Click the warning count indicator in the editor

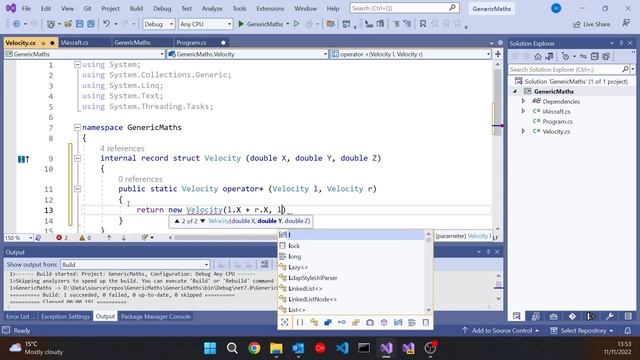click(x=85, y=238)
